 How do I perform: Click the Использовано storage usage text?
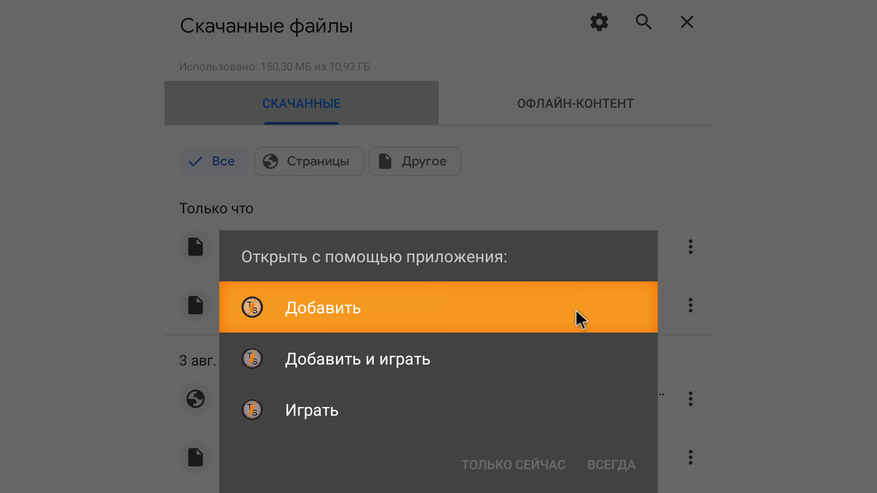pyautogui.click(x=275, y=67)
